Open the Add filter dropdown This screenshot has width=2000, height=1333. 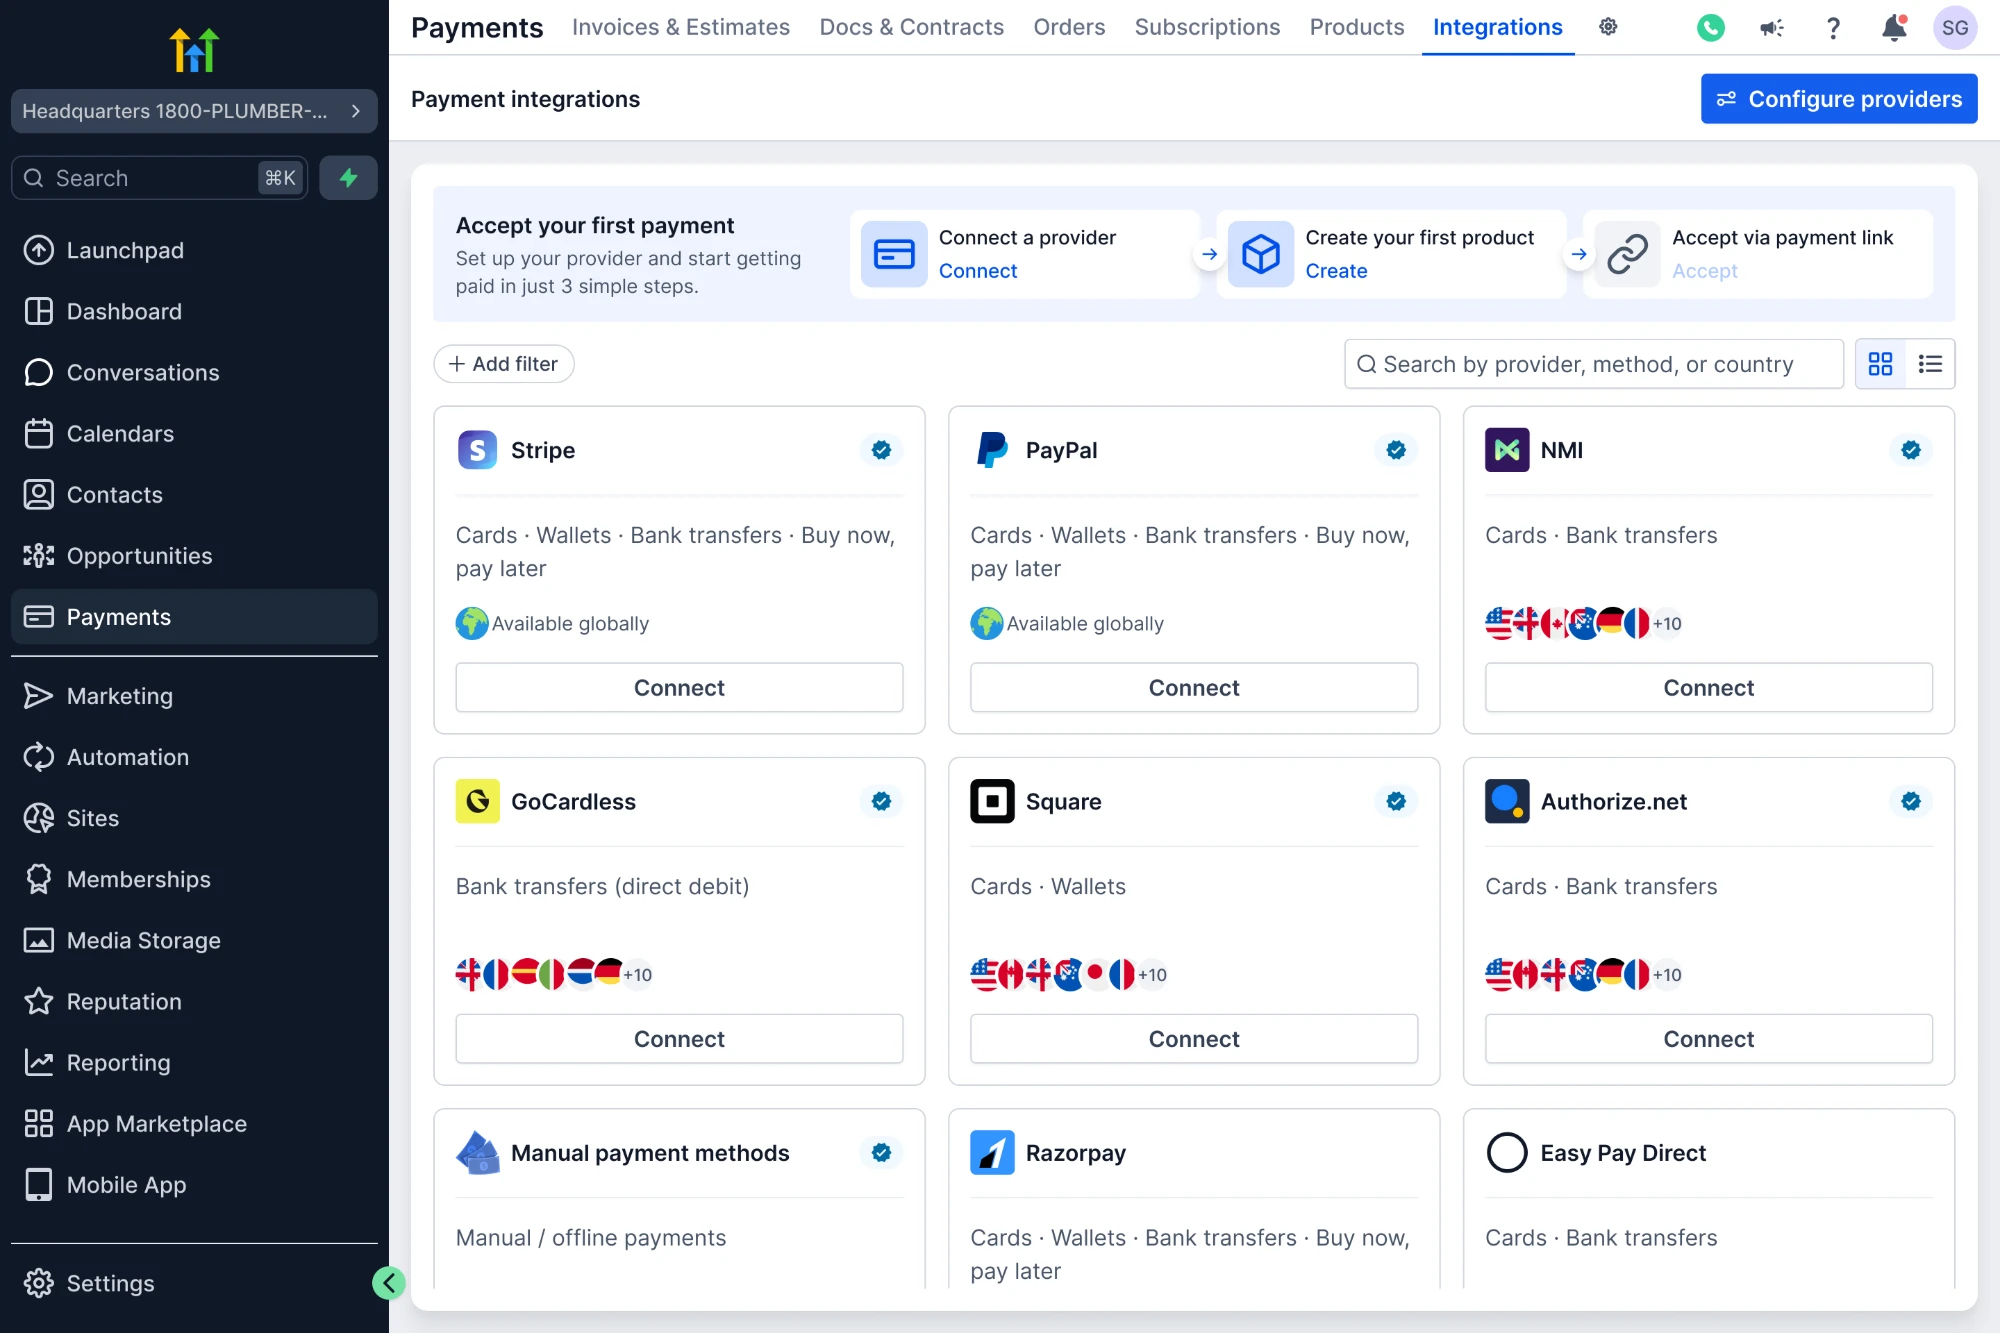(x=504, y=364)
